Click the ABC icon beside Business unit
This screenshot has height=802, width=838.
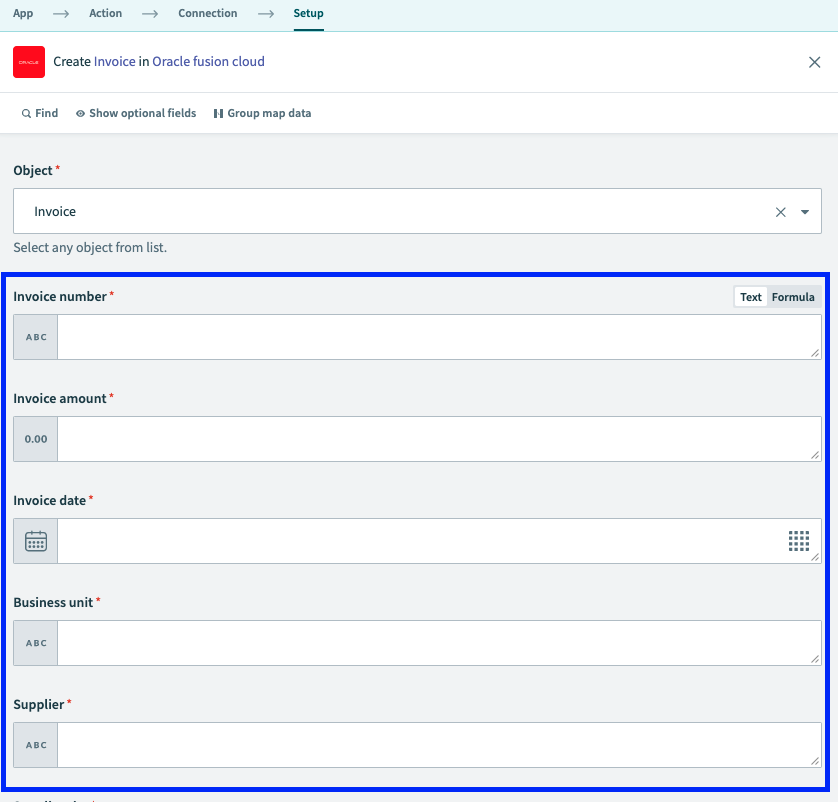point(35,643)
